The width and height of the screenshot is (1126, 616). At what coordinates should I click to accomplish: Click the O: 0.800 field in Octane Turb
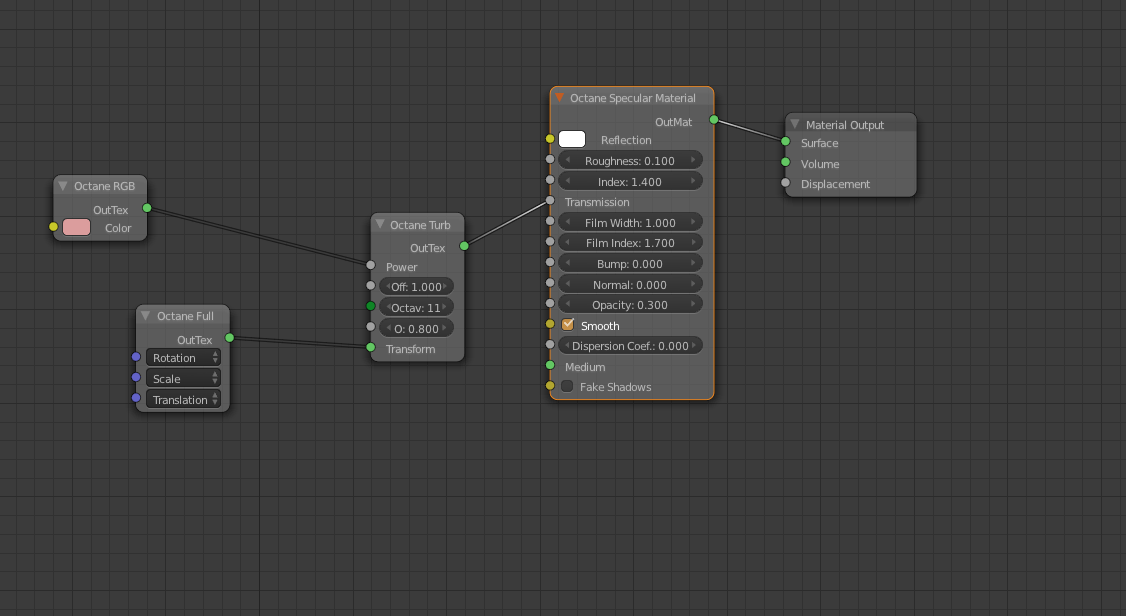point(417,328)
